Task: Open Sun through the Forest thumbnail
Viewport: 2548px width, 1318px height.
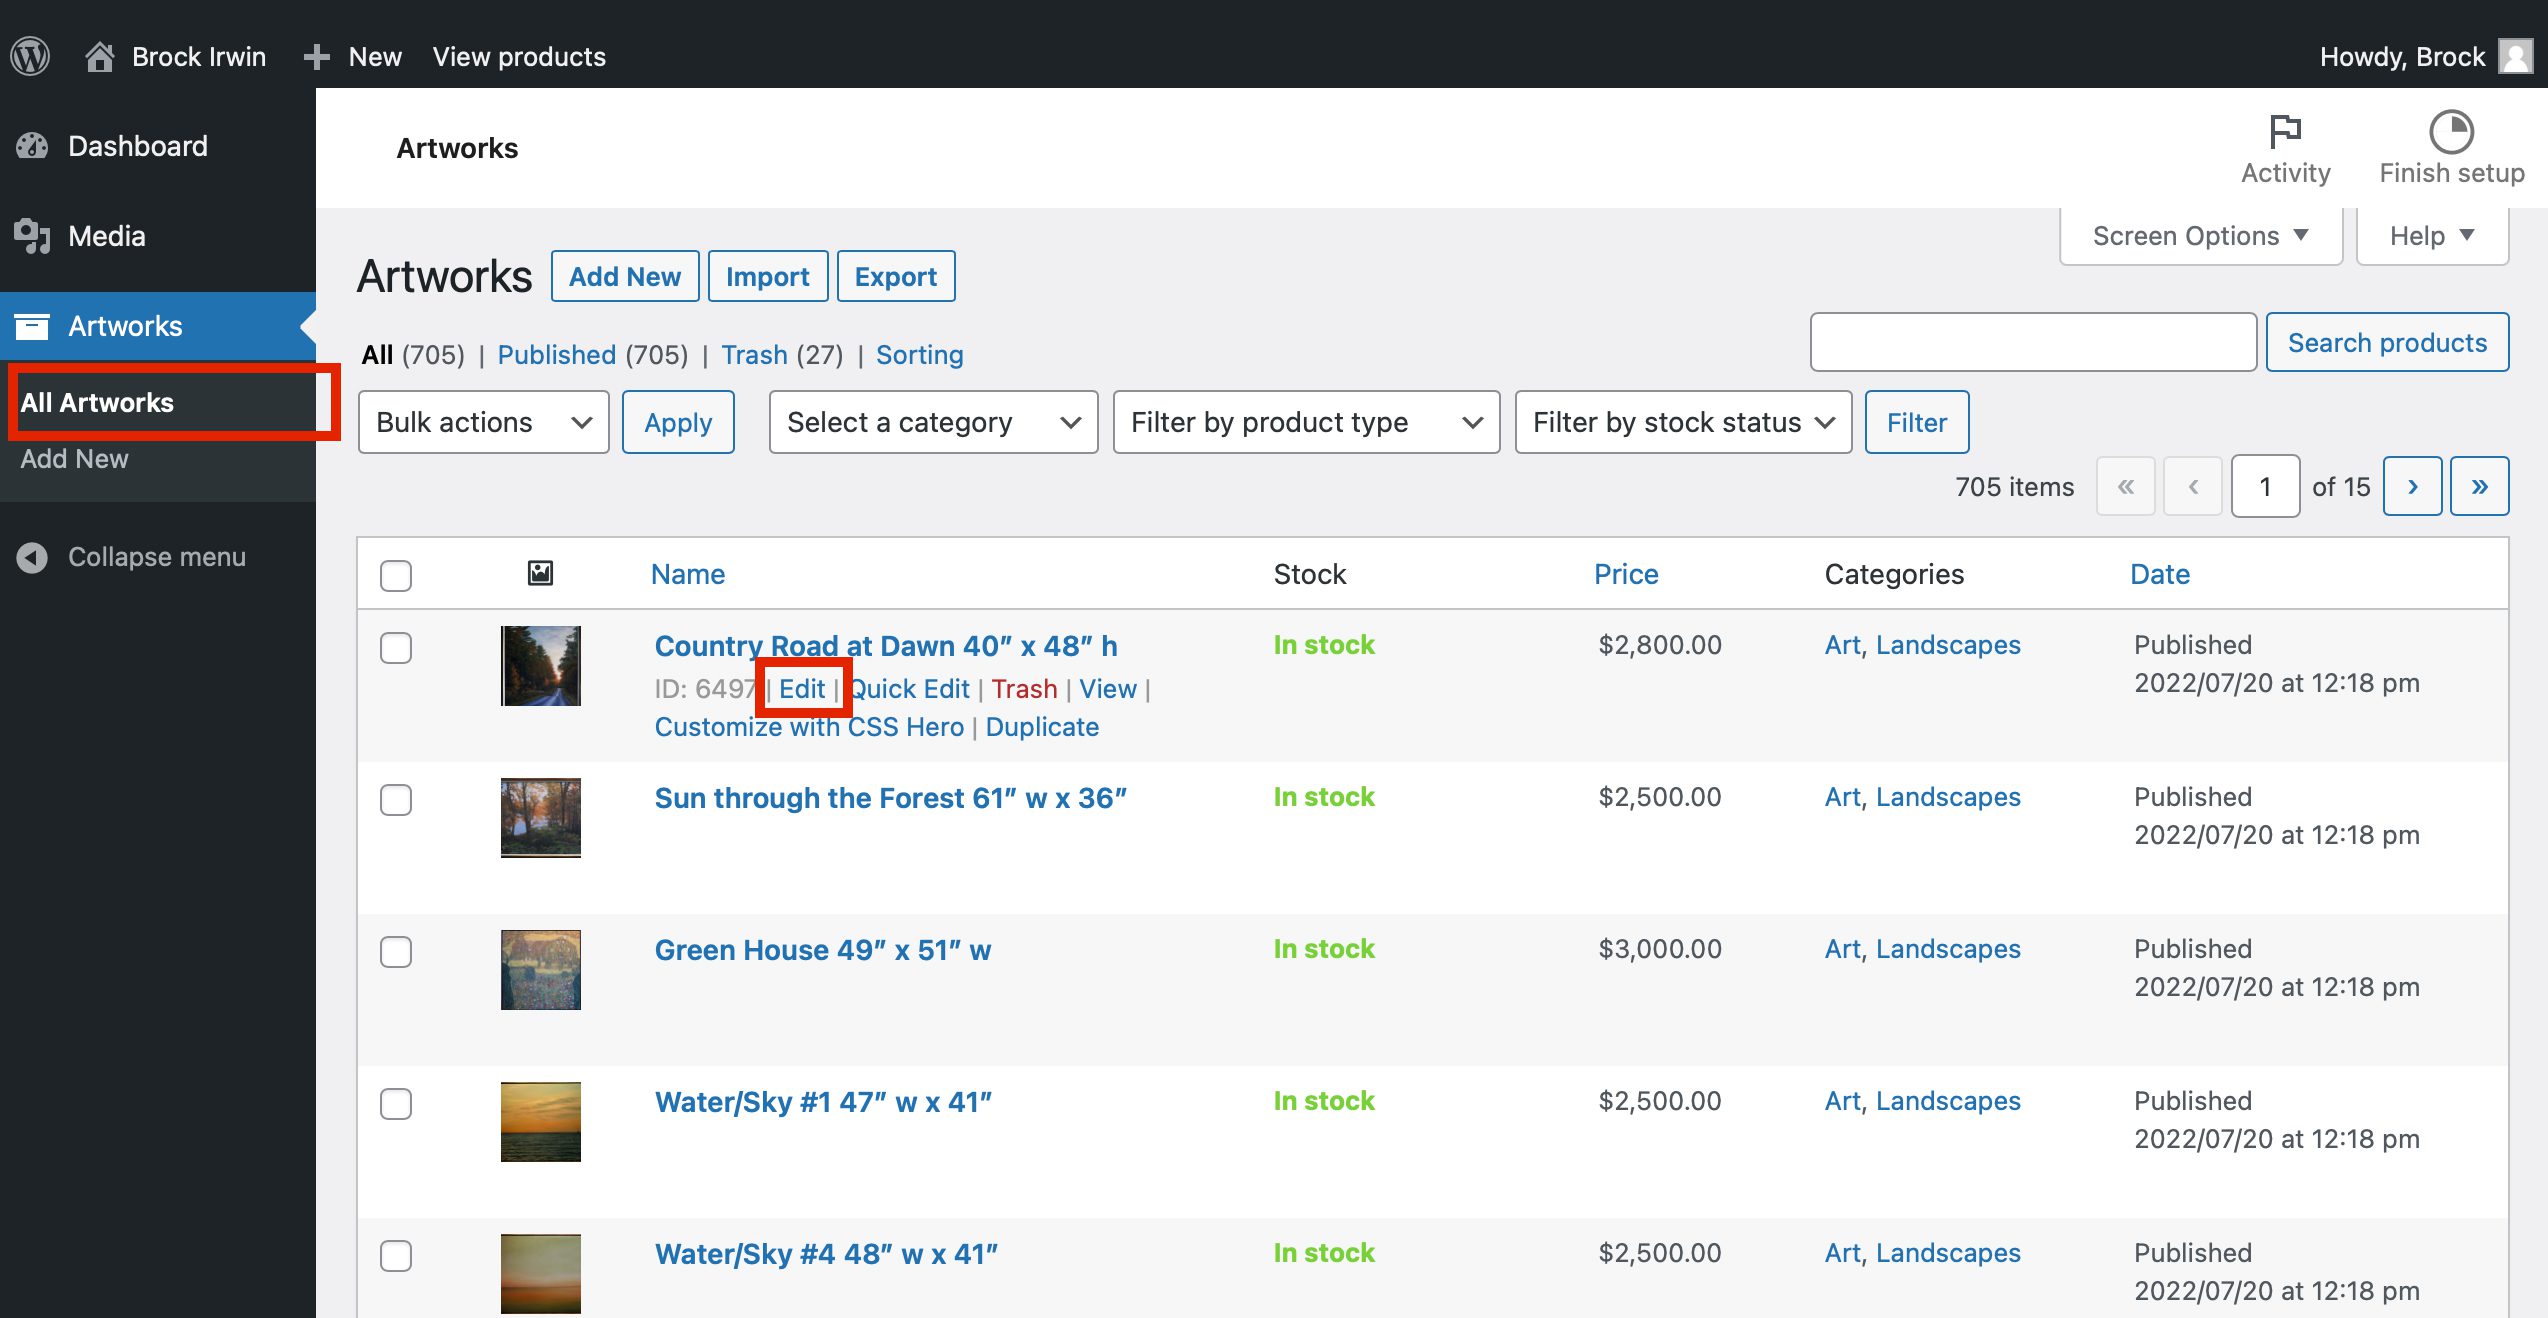Action: coord(540,818)
